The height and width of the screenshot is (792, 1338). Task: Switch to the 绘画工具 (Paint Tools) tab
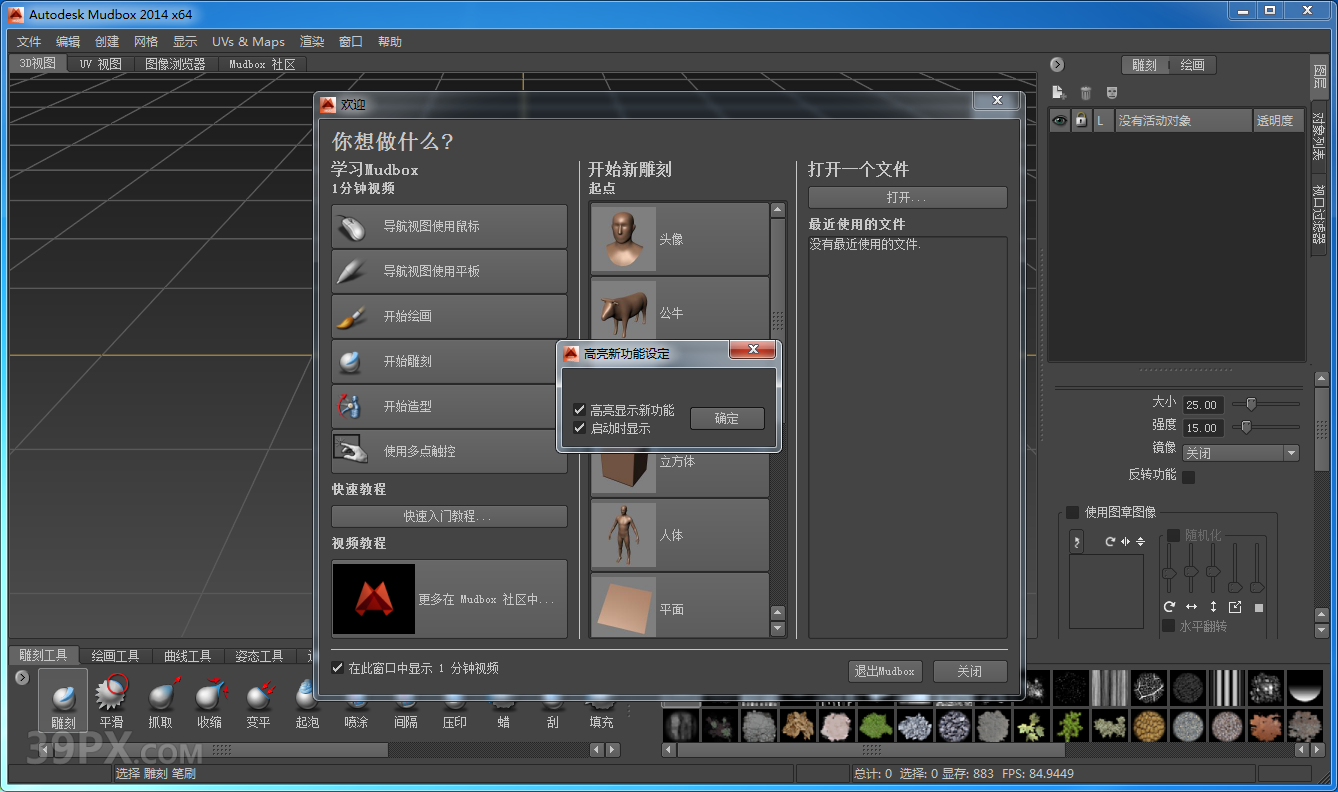[116, 655]
